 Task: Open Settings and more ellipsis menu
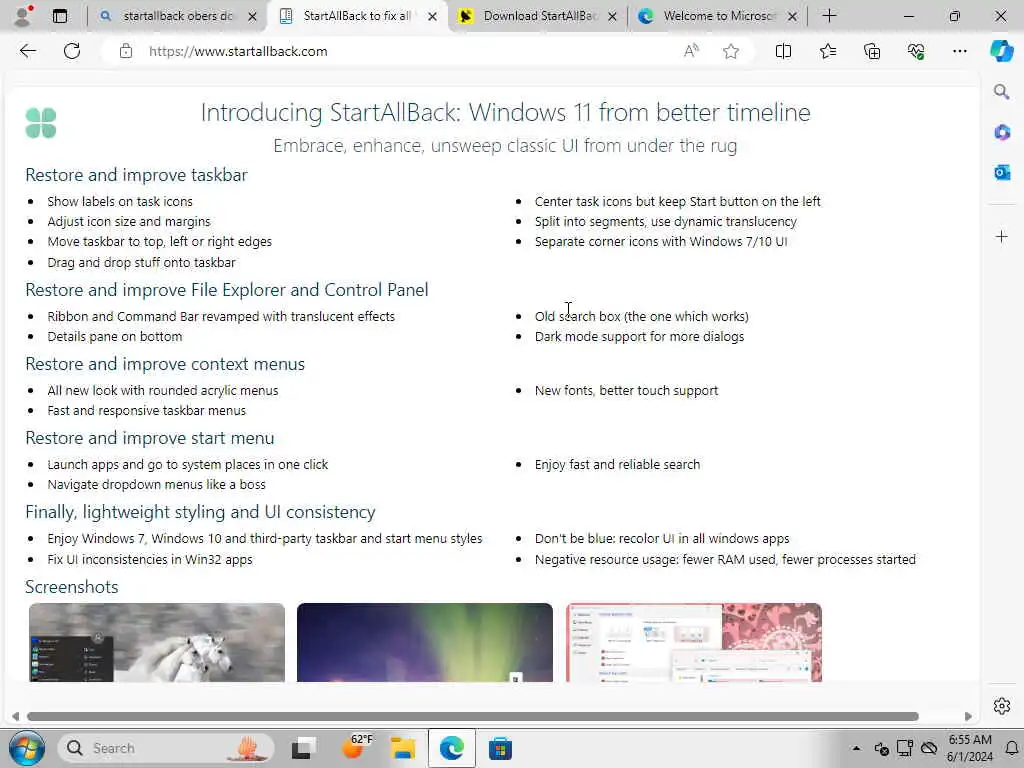(x=959, y=51)
